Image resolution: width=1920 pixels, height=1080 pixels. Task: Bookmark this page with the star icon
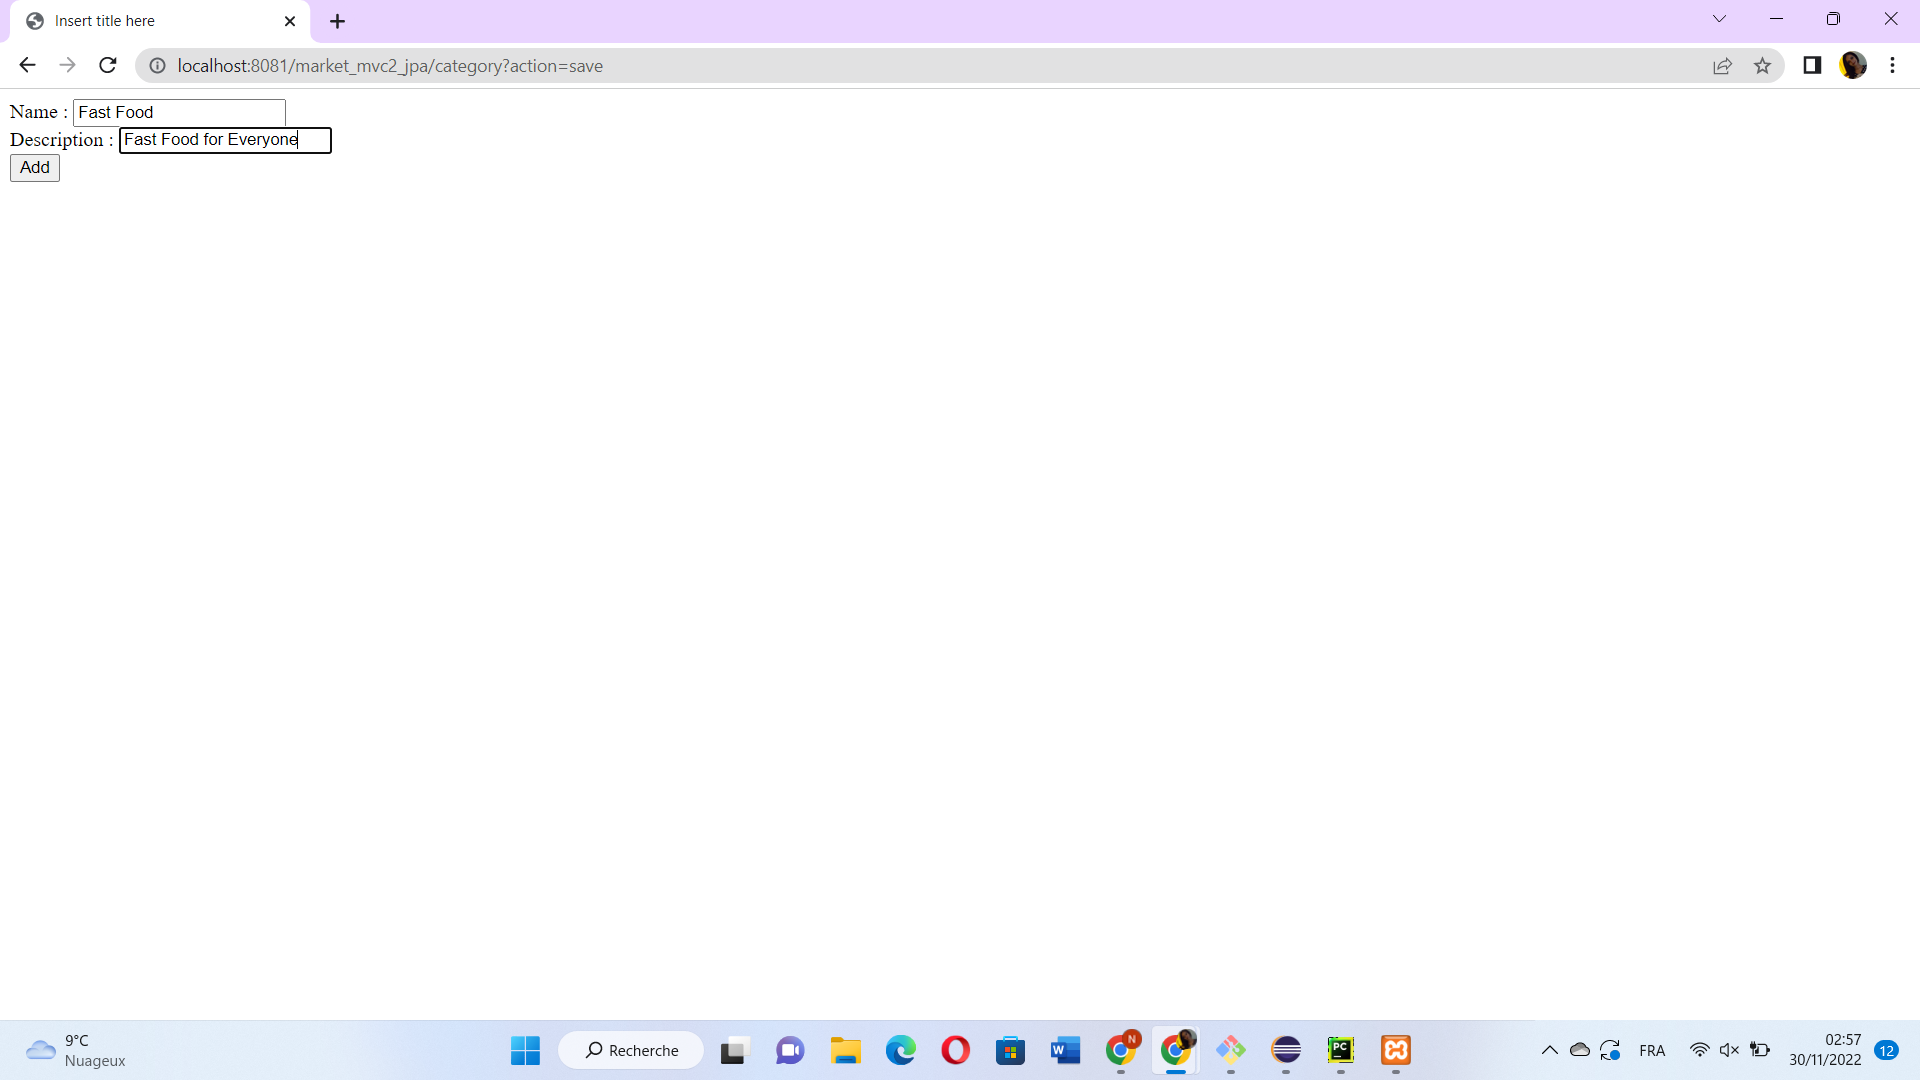pos(1762,66)
